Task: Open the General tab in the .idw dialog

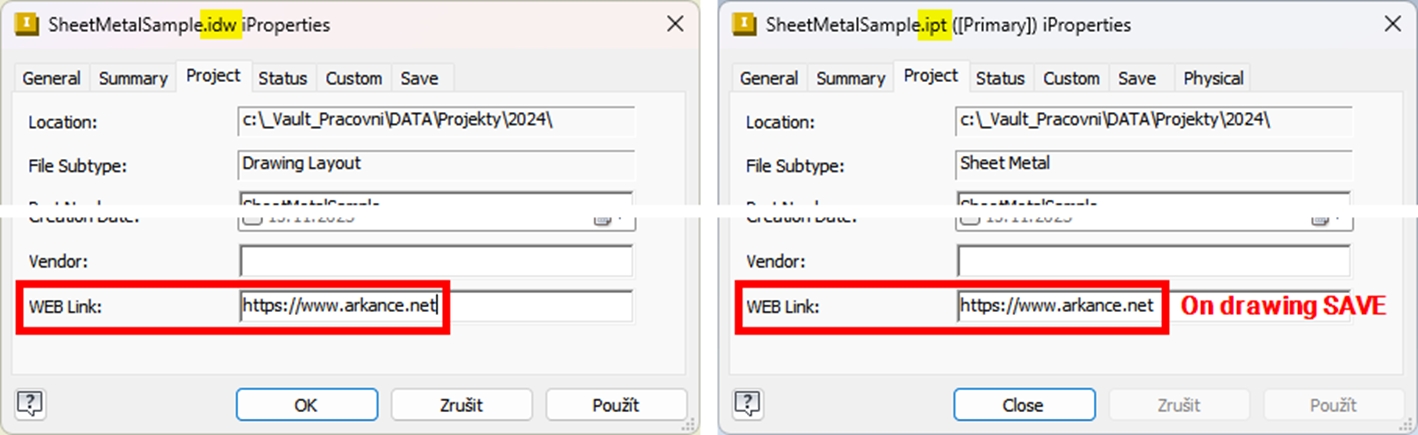Action: (51, 78)
